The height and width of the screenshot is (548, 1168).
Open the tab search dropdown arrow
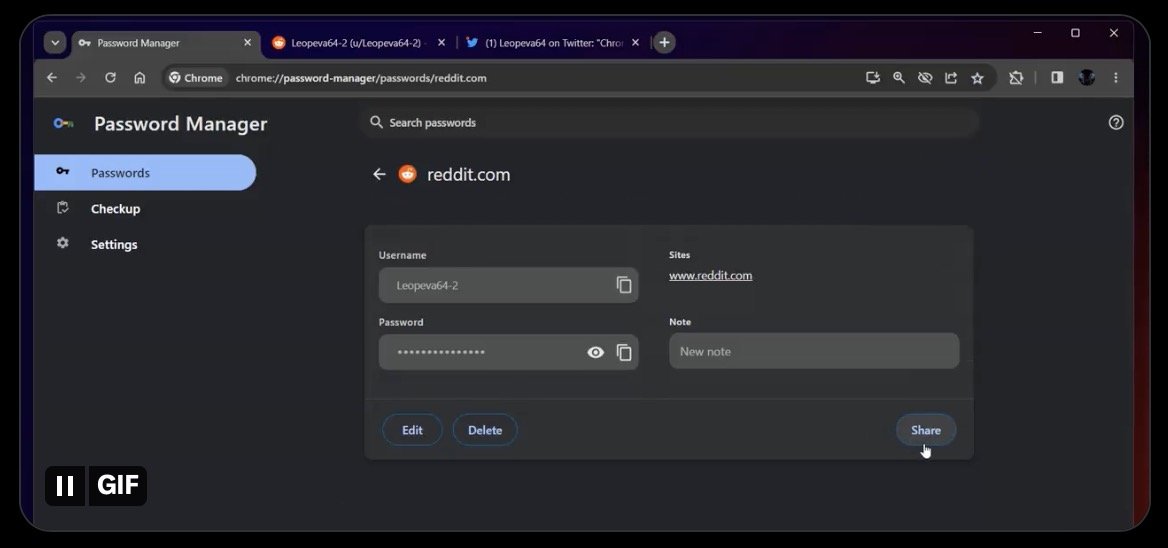pyautogui.click(x=55, y=42)
